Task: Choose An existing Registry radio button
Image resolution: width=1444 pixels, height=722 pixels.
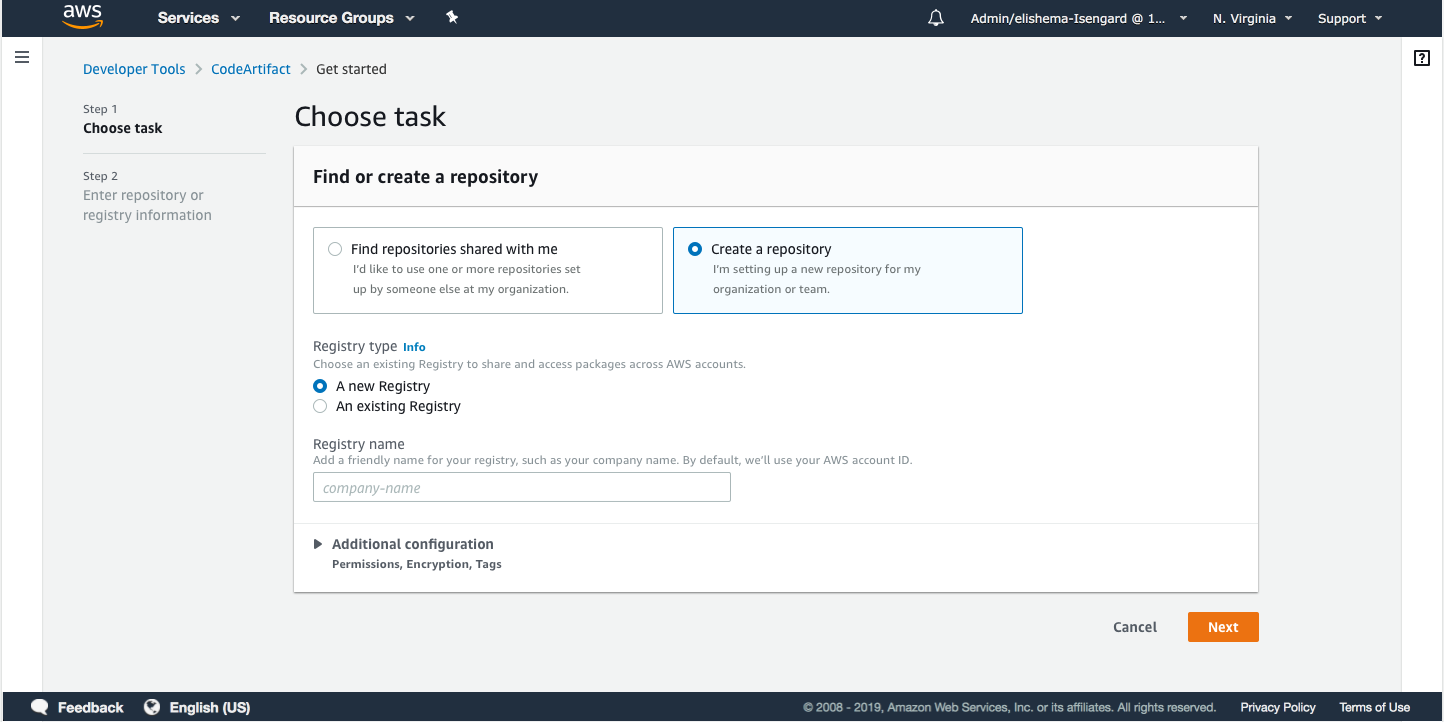Action: tap(320, 406)
